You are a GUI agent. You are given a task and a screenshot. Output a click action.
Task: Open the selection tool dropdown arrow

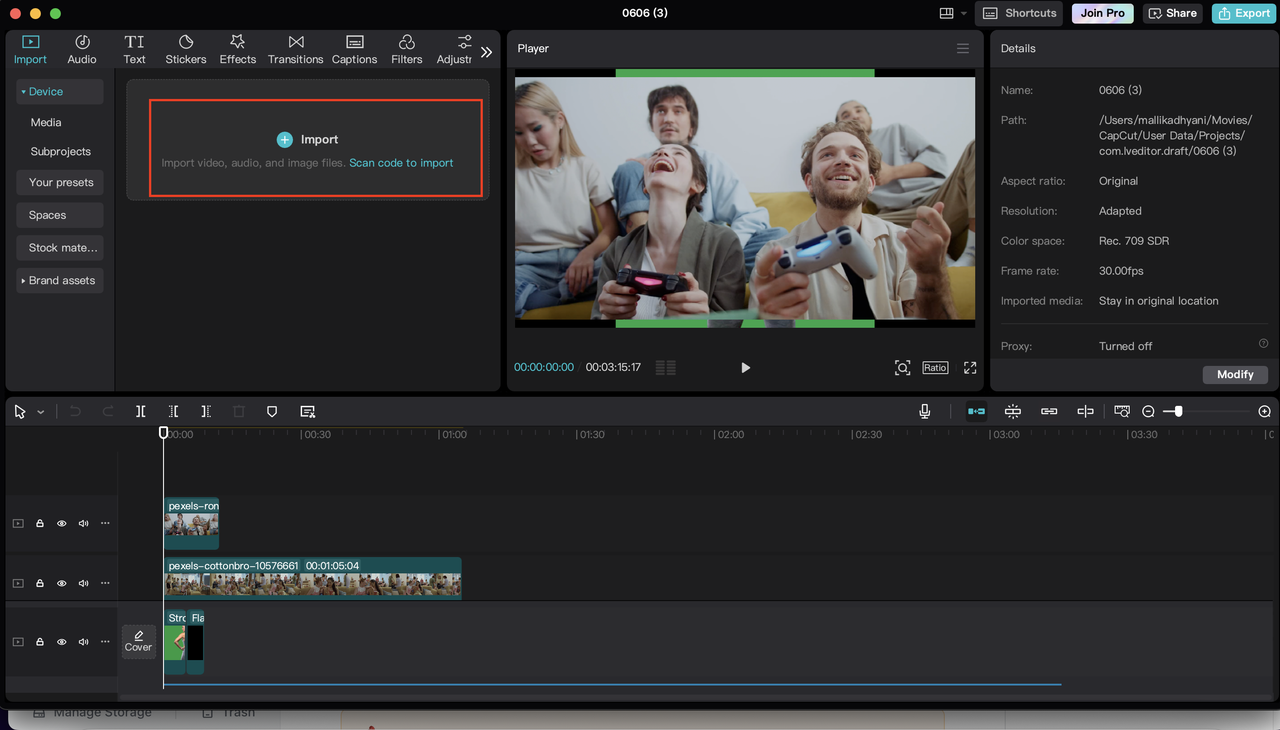pyautogui.click(x=40, y=411)
